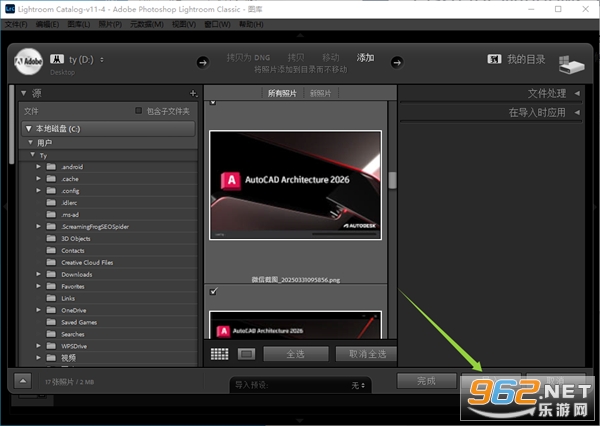600x426 pixels.
Task: Open the 帮助(H) menu
Action: tap(251, 24)
